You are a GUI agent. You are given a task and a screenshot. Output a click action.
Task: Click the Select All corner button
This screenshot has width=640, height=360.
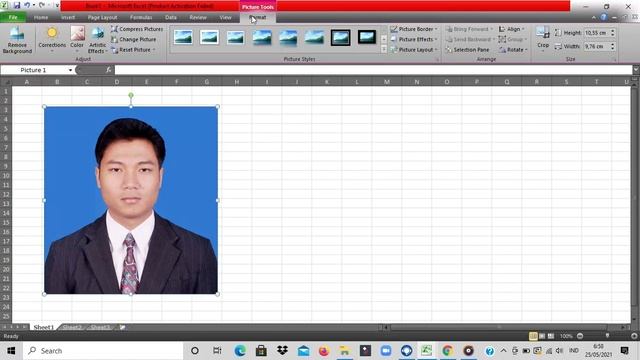point(6,82)
